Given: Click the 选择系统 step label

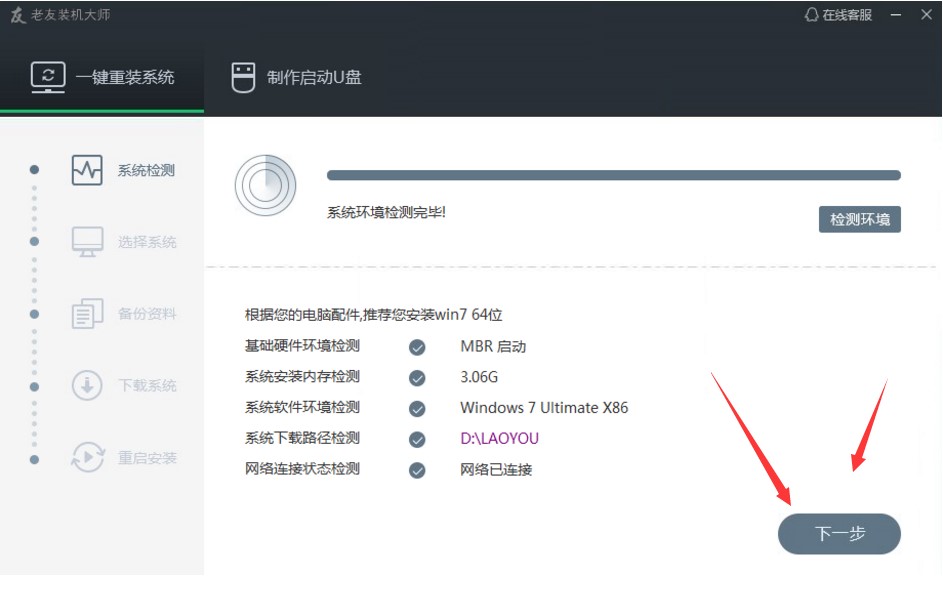Looking at the screenshot, I should pyautogui.click(x=147, y=242).
